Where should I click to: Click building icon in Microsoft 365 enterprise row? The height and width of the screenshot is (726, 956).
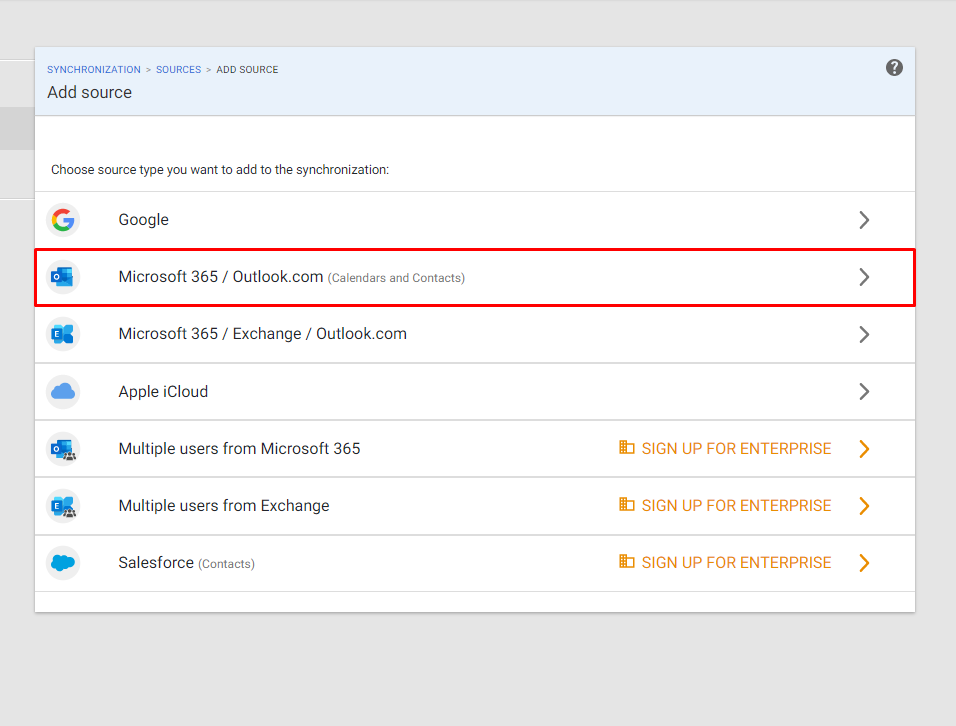coord(627,447)
